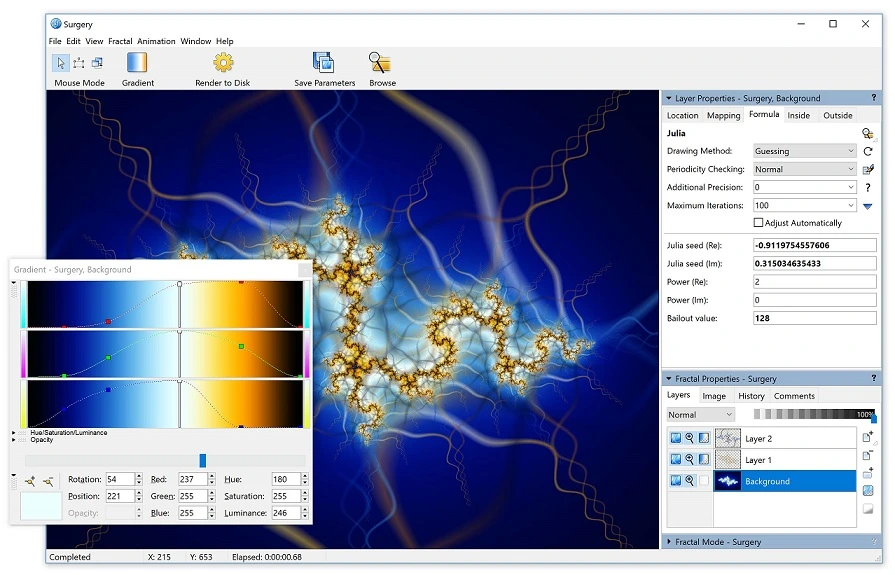Image resolution: width=895 pixels, height=575 pixels.
Task: Click the reload icon next to Drawing Method
Action: [868, 151]
